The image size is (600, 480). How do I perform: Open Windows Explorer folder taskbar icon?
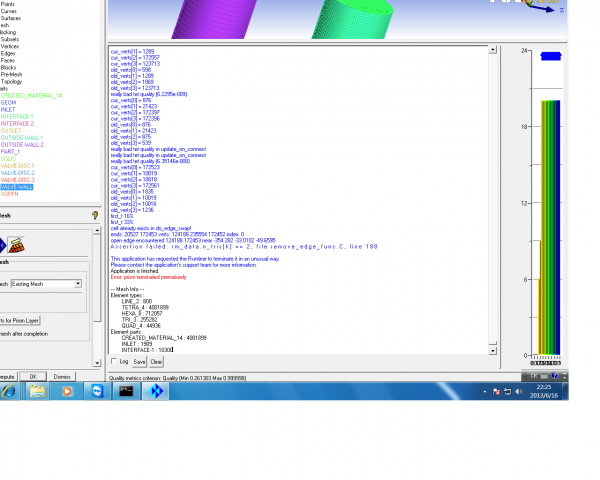tap(37, 391)
